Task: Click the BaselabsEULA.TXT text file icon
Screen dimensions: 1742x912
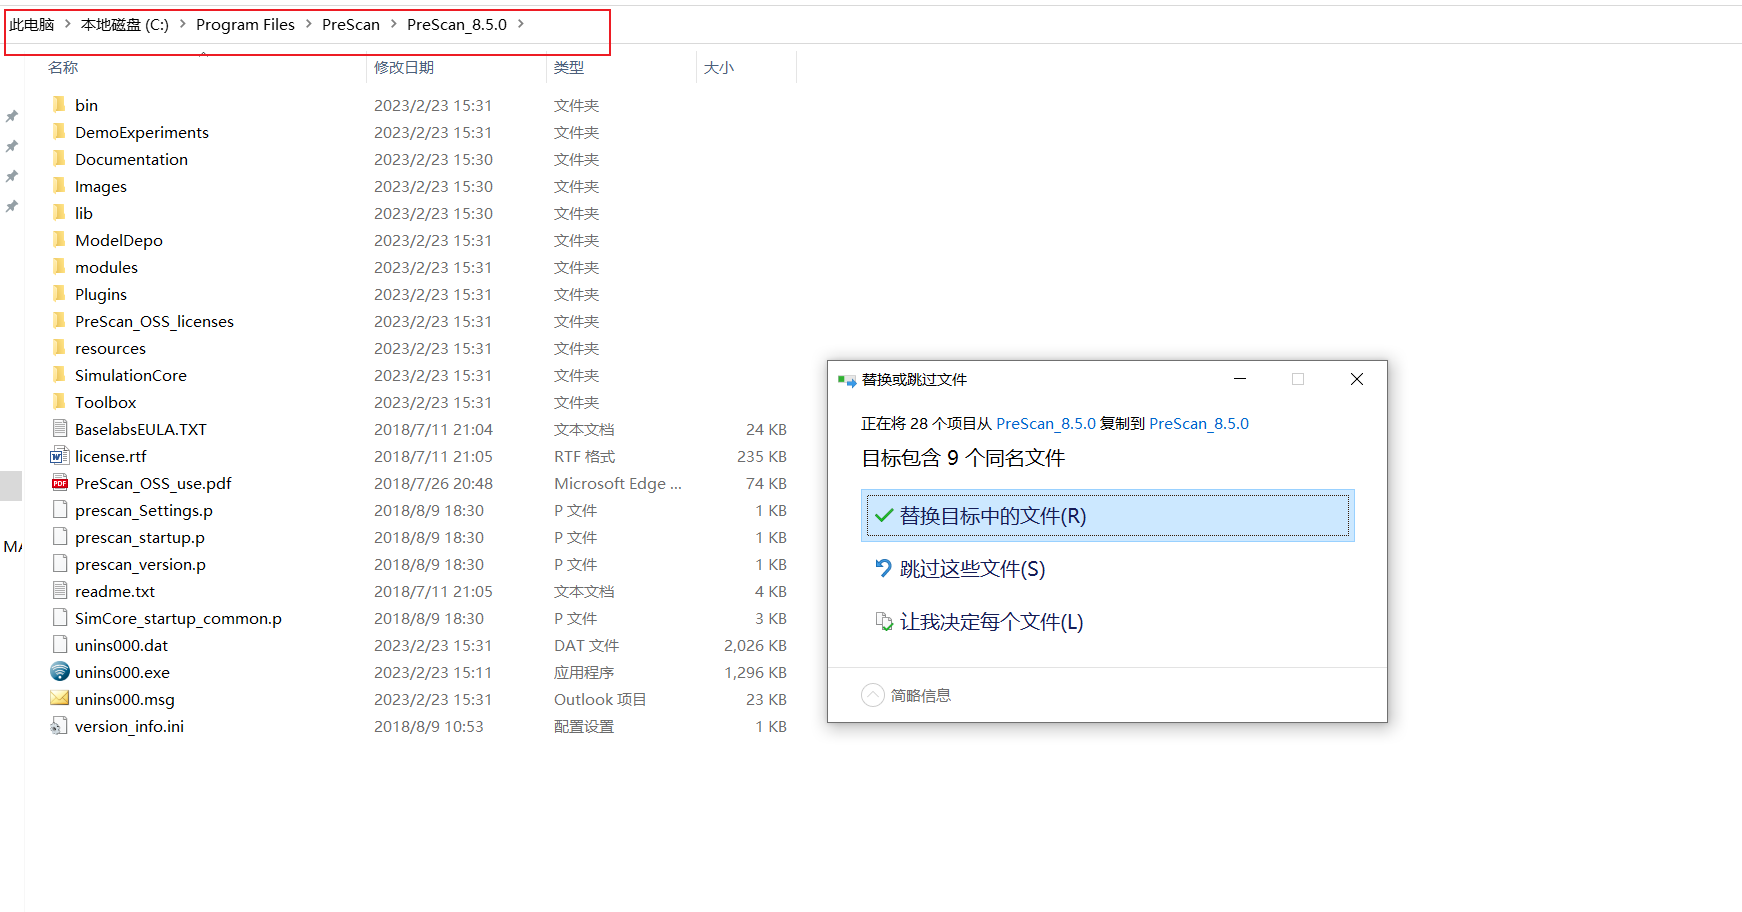Action: click(x=60, y=428)
